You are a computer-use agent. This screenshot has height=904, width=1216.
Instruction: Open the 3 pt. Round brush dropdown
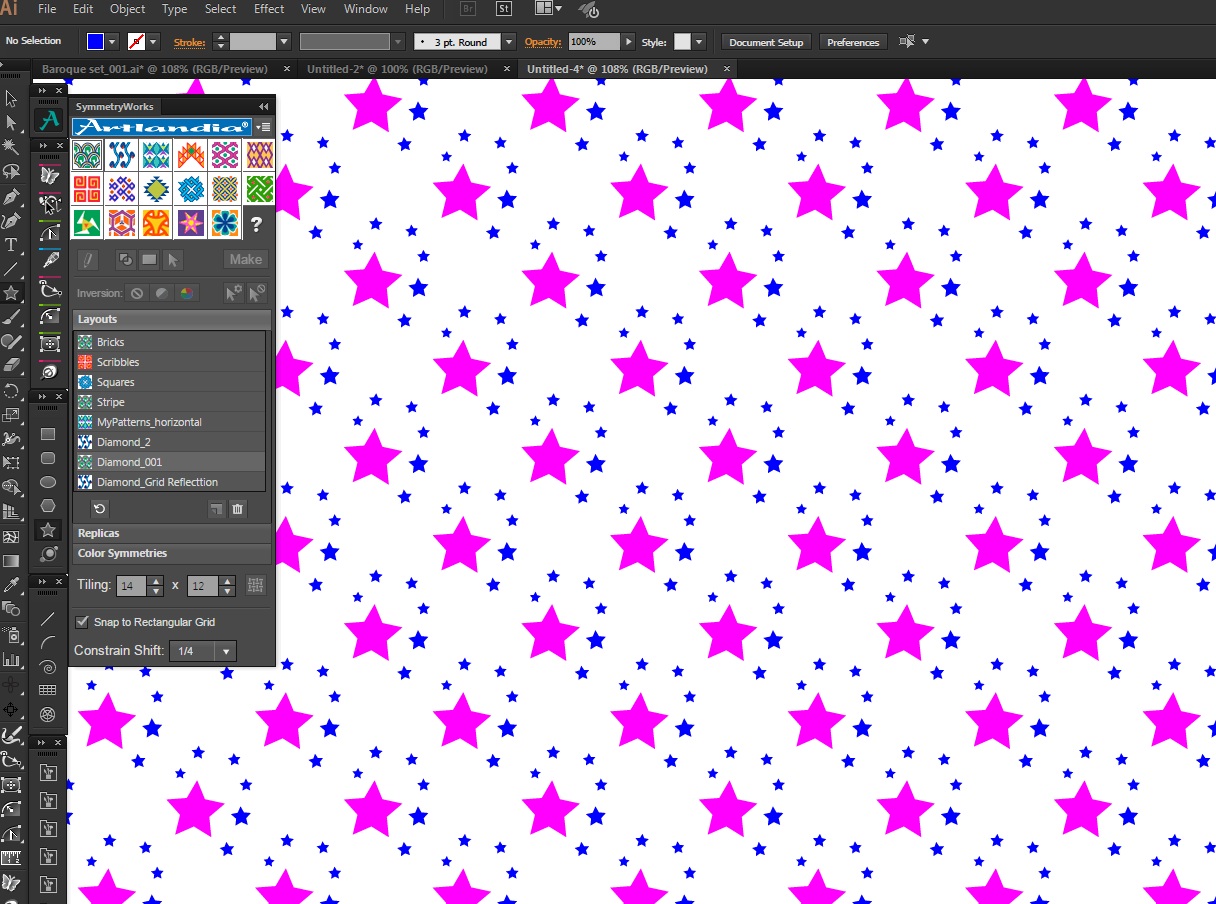pos(509,42)
